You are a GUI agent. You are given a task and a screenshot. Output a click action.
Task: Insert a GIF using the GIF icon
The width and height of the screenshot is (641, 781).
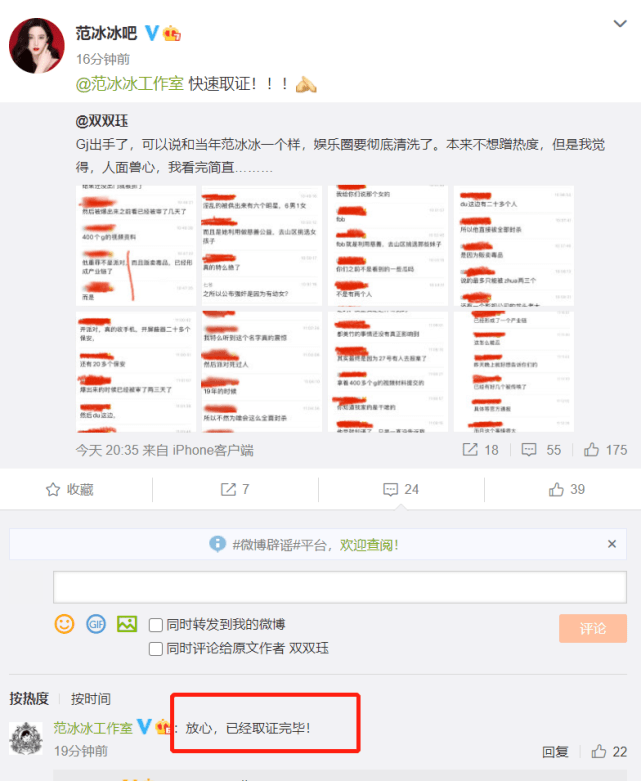(96, 624)
